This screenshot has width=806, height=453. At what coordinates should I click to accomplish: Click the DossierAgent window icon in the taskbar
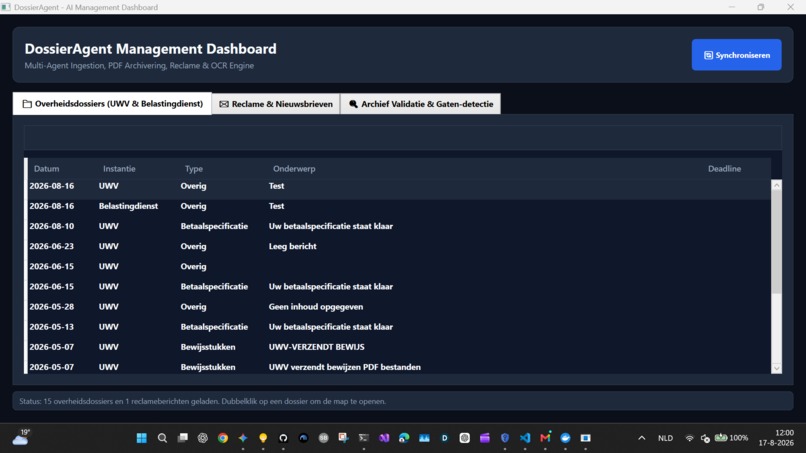585,438
